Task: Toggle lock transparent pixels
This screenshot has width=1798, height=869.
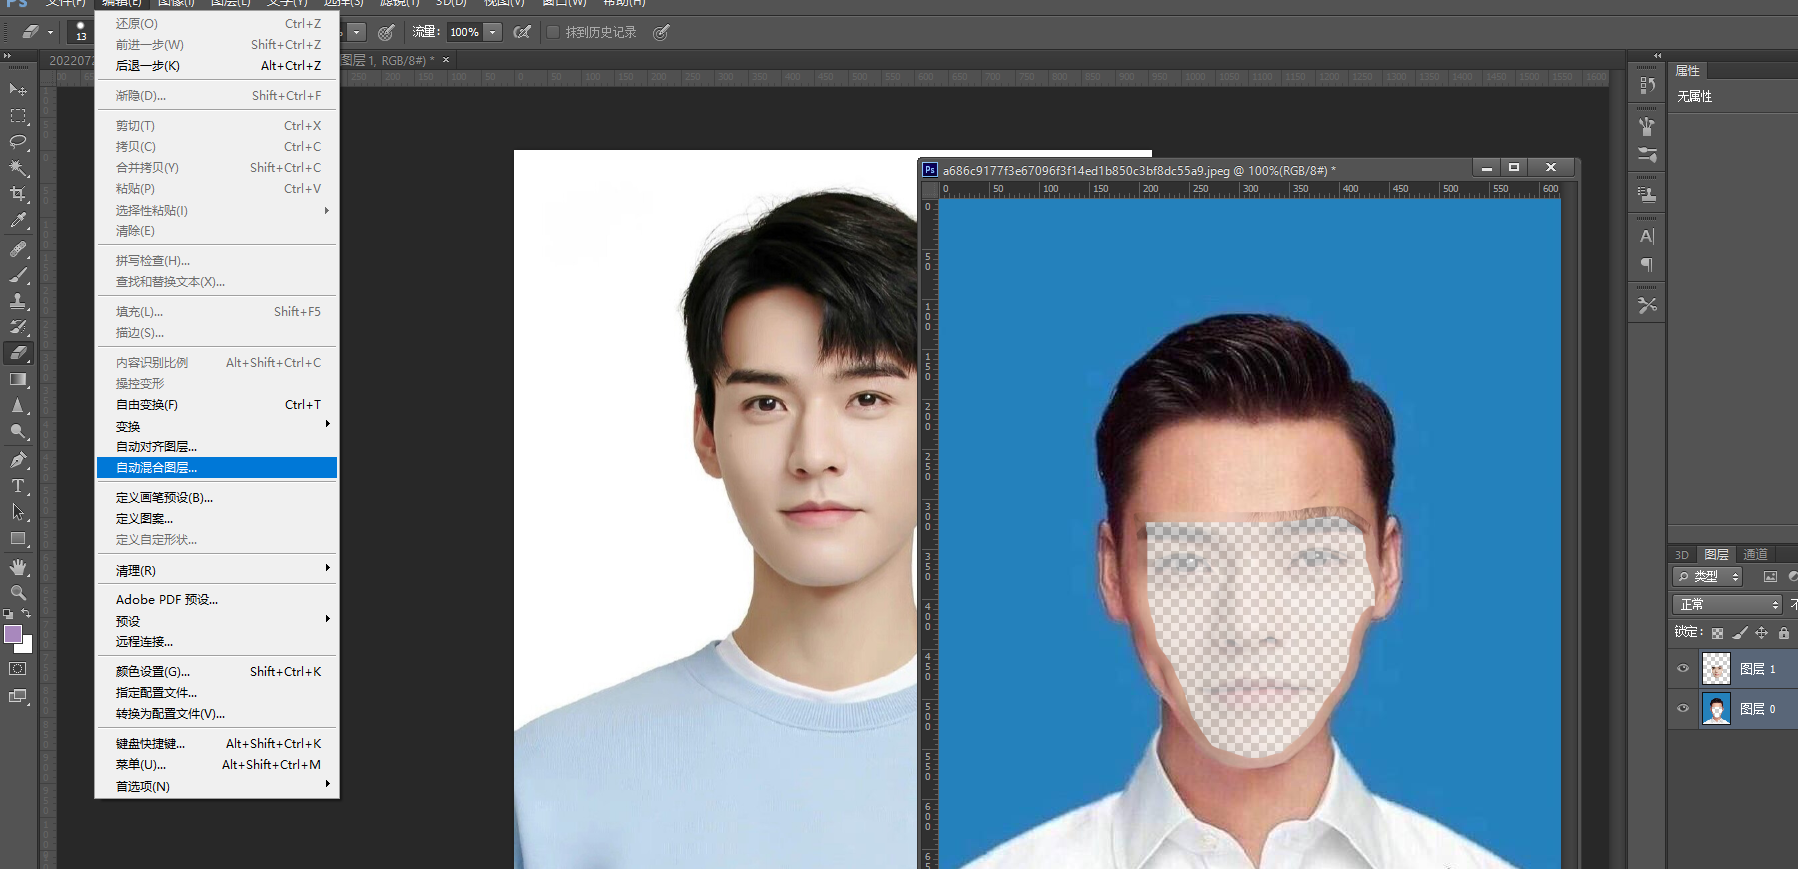Action: click(1717, 633)
